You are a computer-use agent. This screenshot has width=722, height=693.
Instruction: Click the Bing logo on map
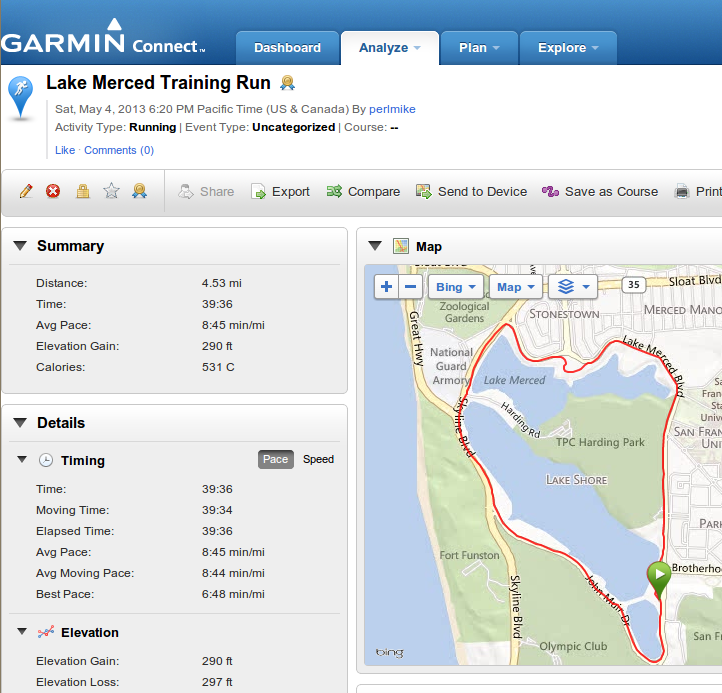pyautogui.click(x=390, y=652)
